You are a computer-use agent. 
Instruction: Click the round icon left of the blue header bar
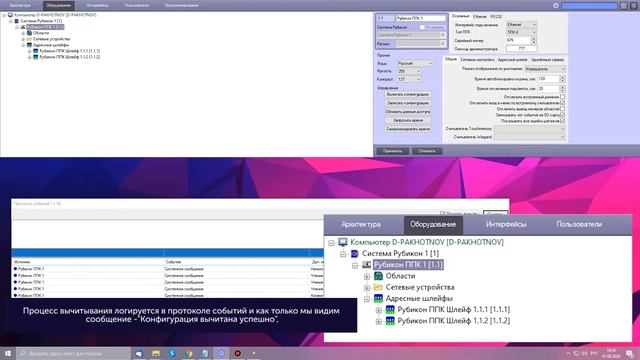point(556,6)
